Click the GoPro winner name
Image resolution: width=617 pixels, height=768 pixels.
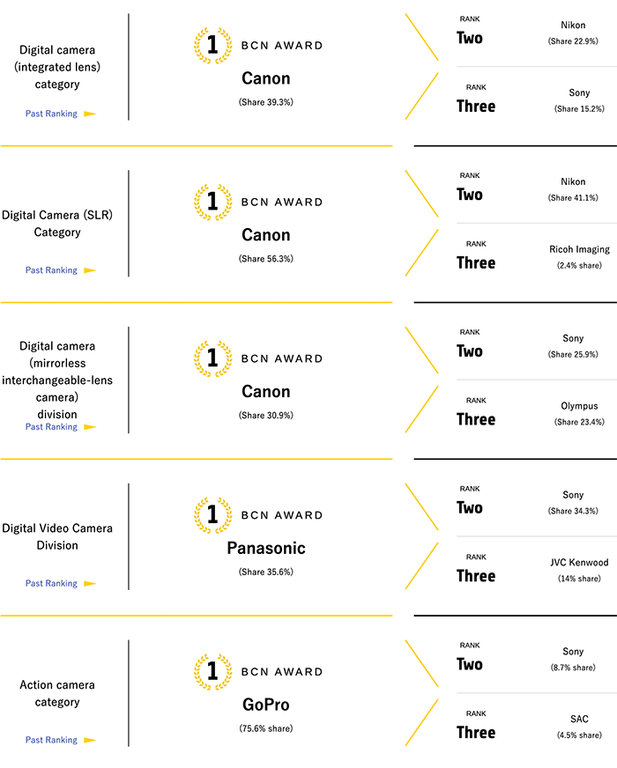click(266, 704)
